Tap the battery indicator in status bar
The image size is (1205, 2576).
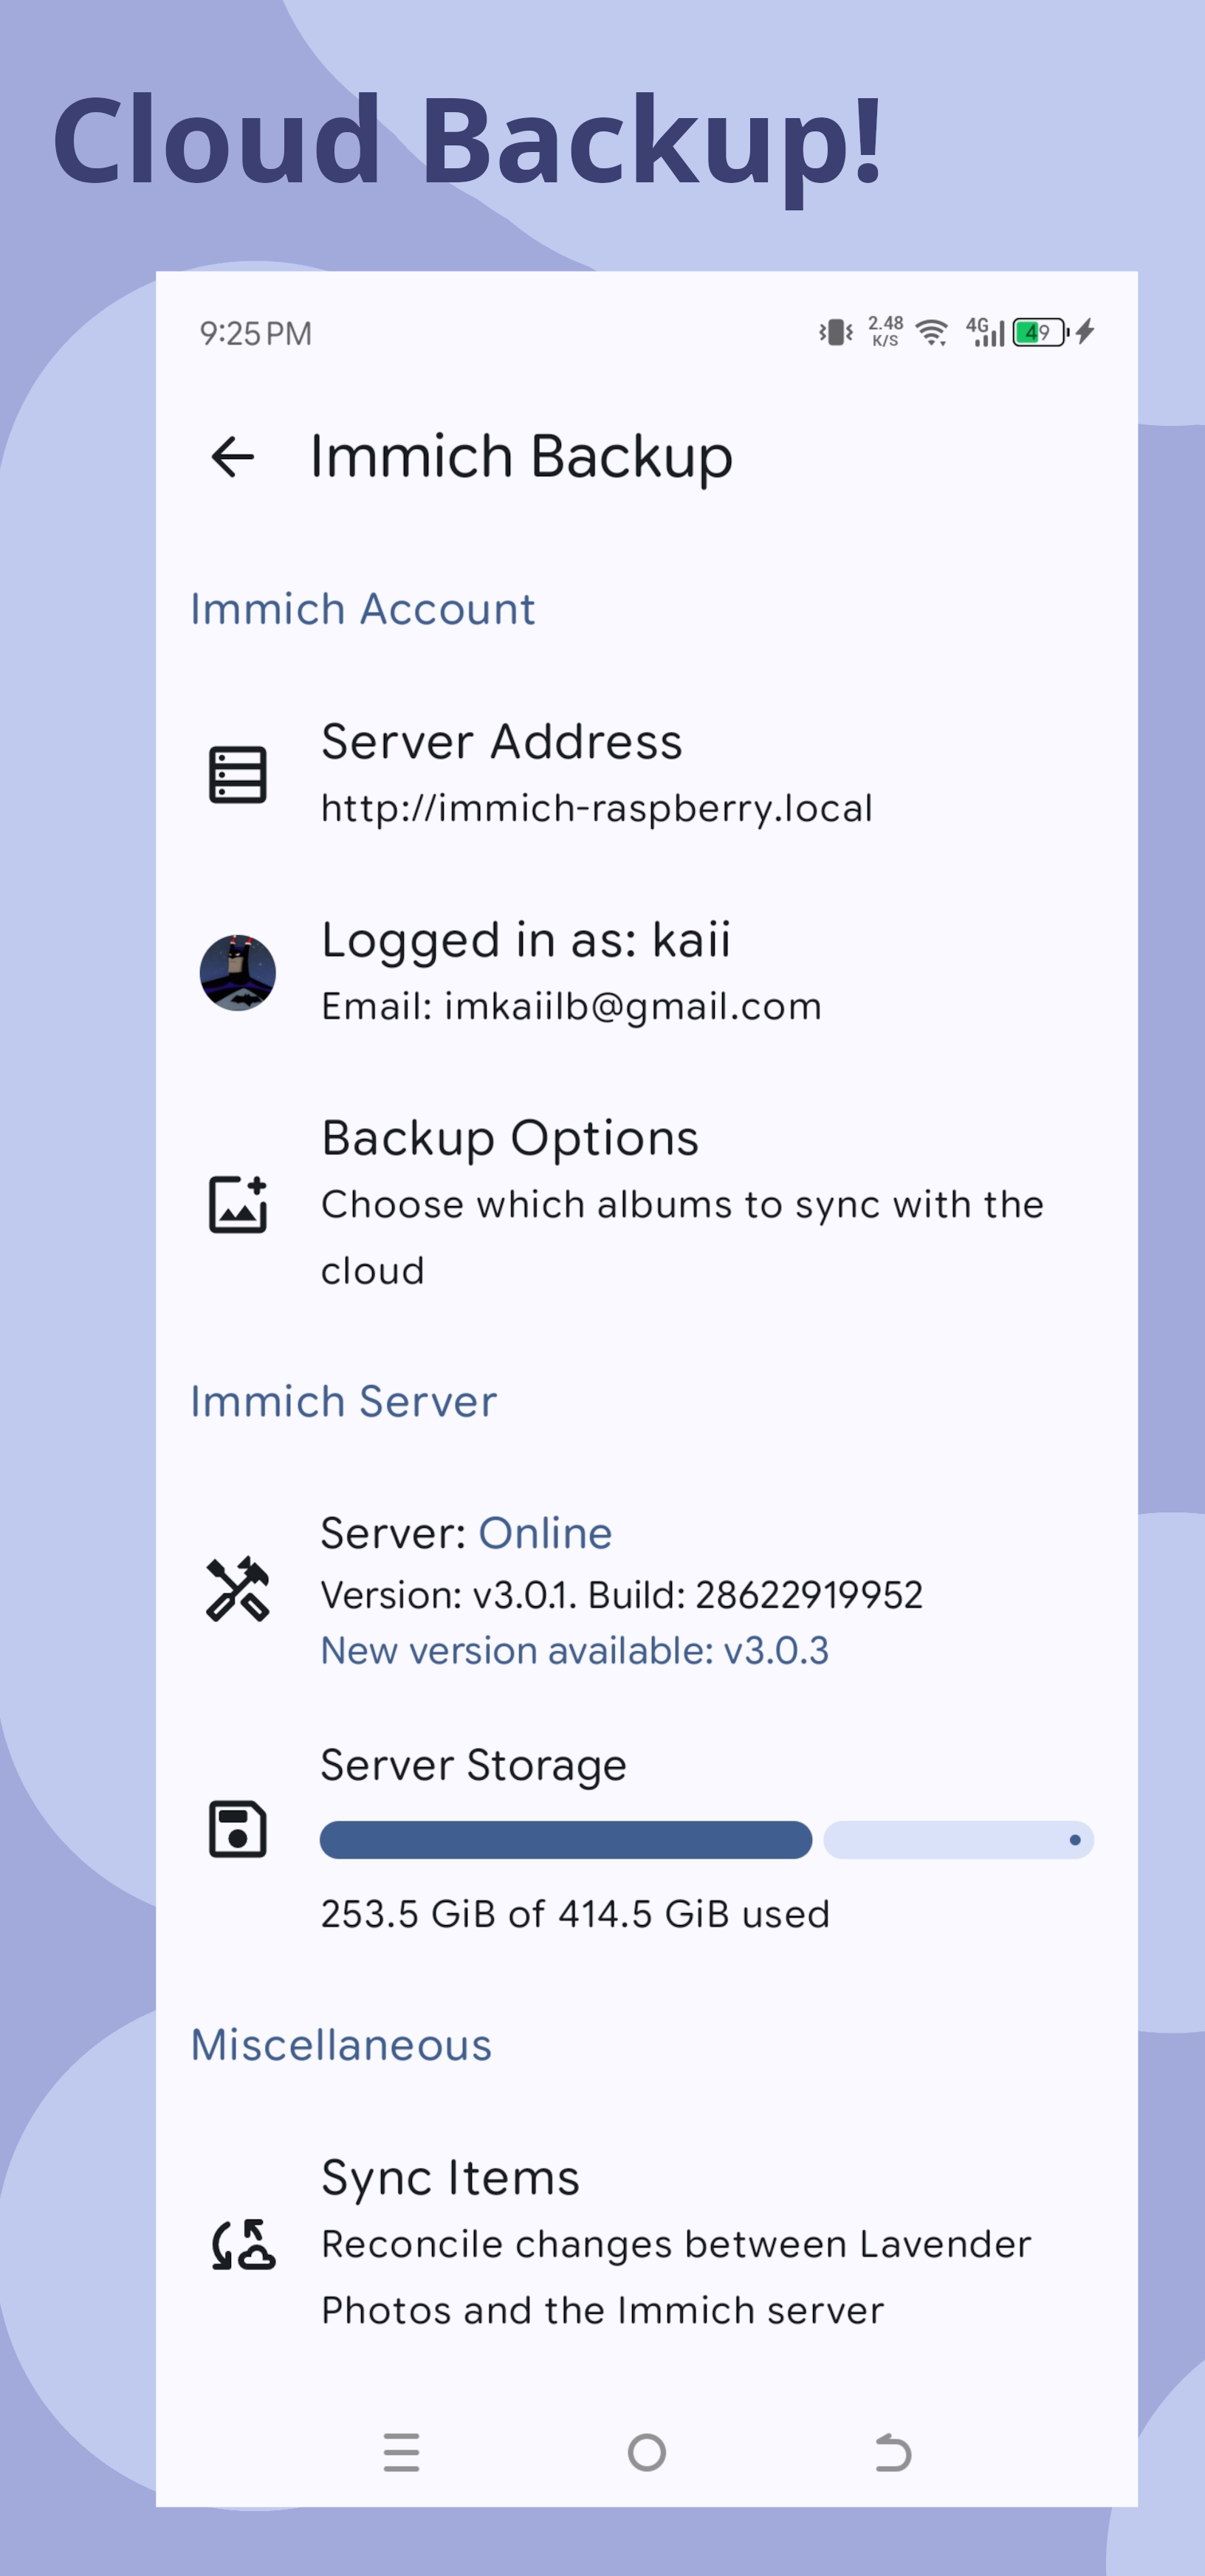click(x=1040, y=332)
